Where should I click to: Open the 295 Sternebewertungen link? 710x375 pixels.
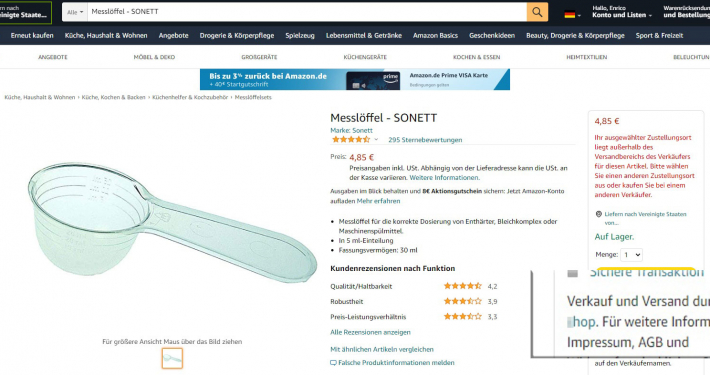[425, 140]
